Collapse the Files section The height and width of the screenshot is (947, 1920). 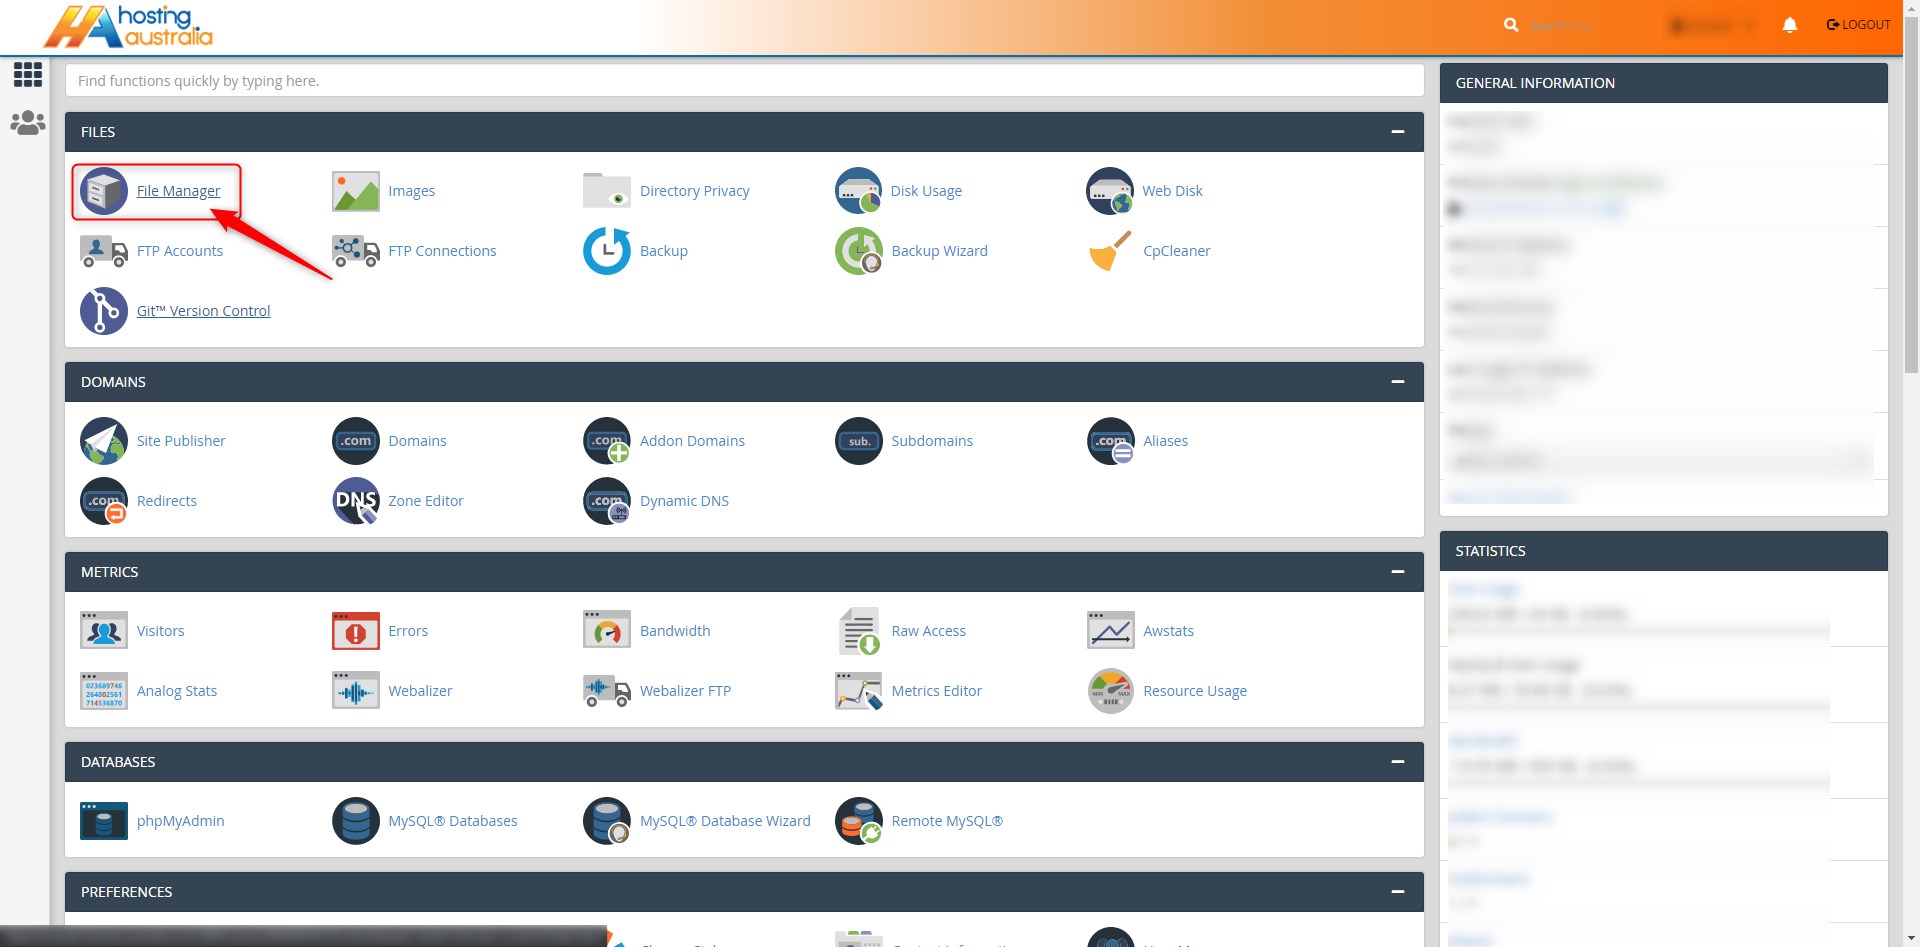point(1397,132)
